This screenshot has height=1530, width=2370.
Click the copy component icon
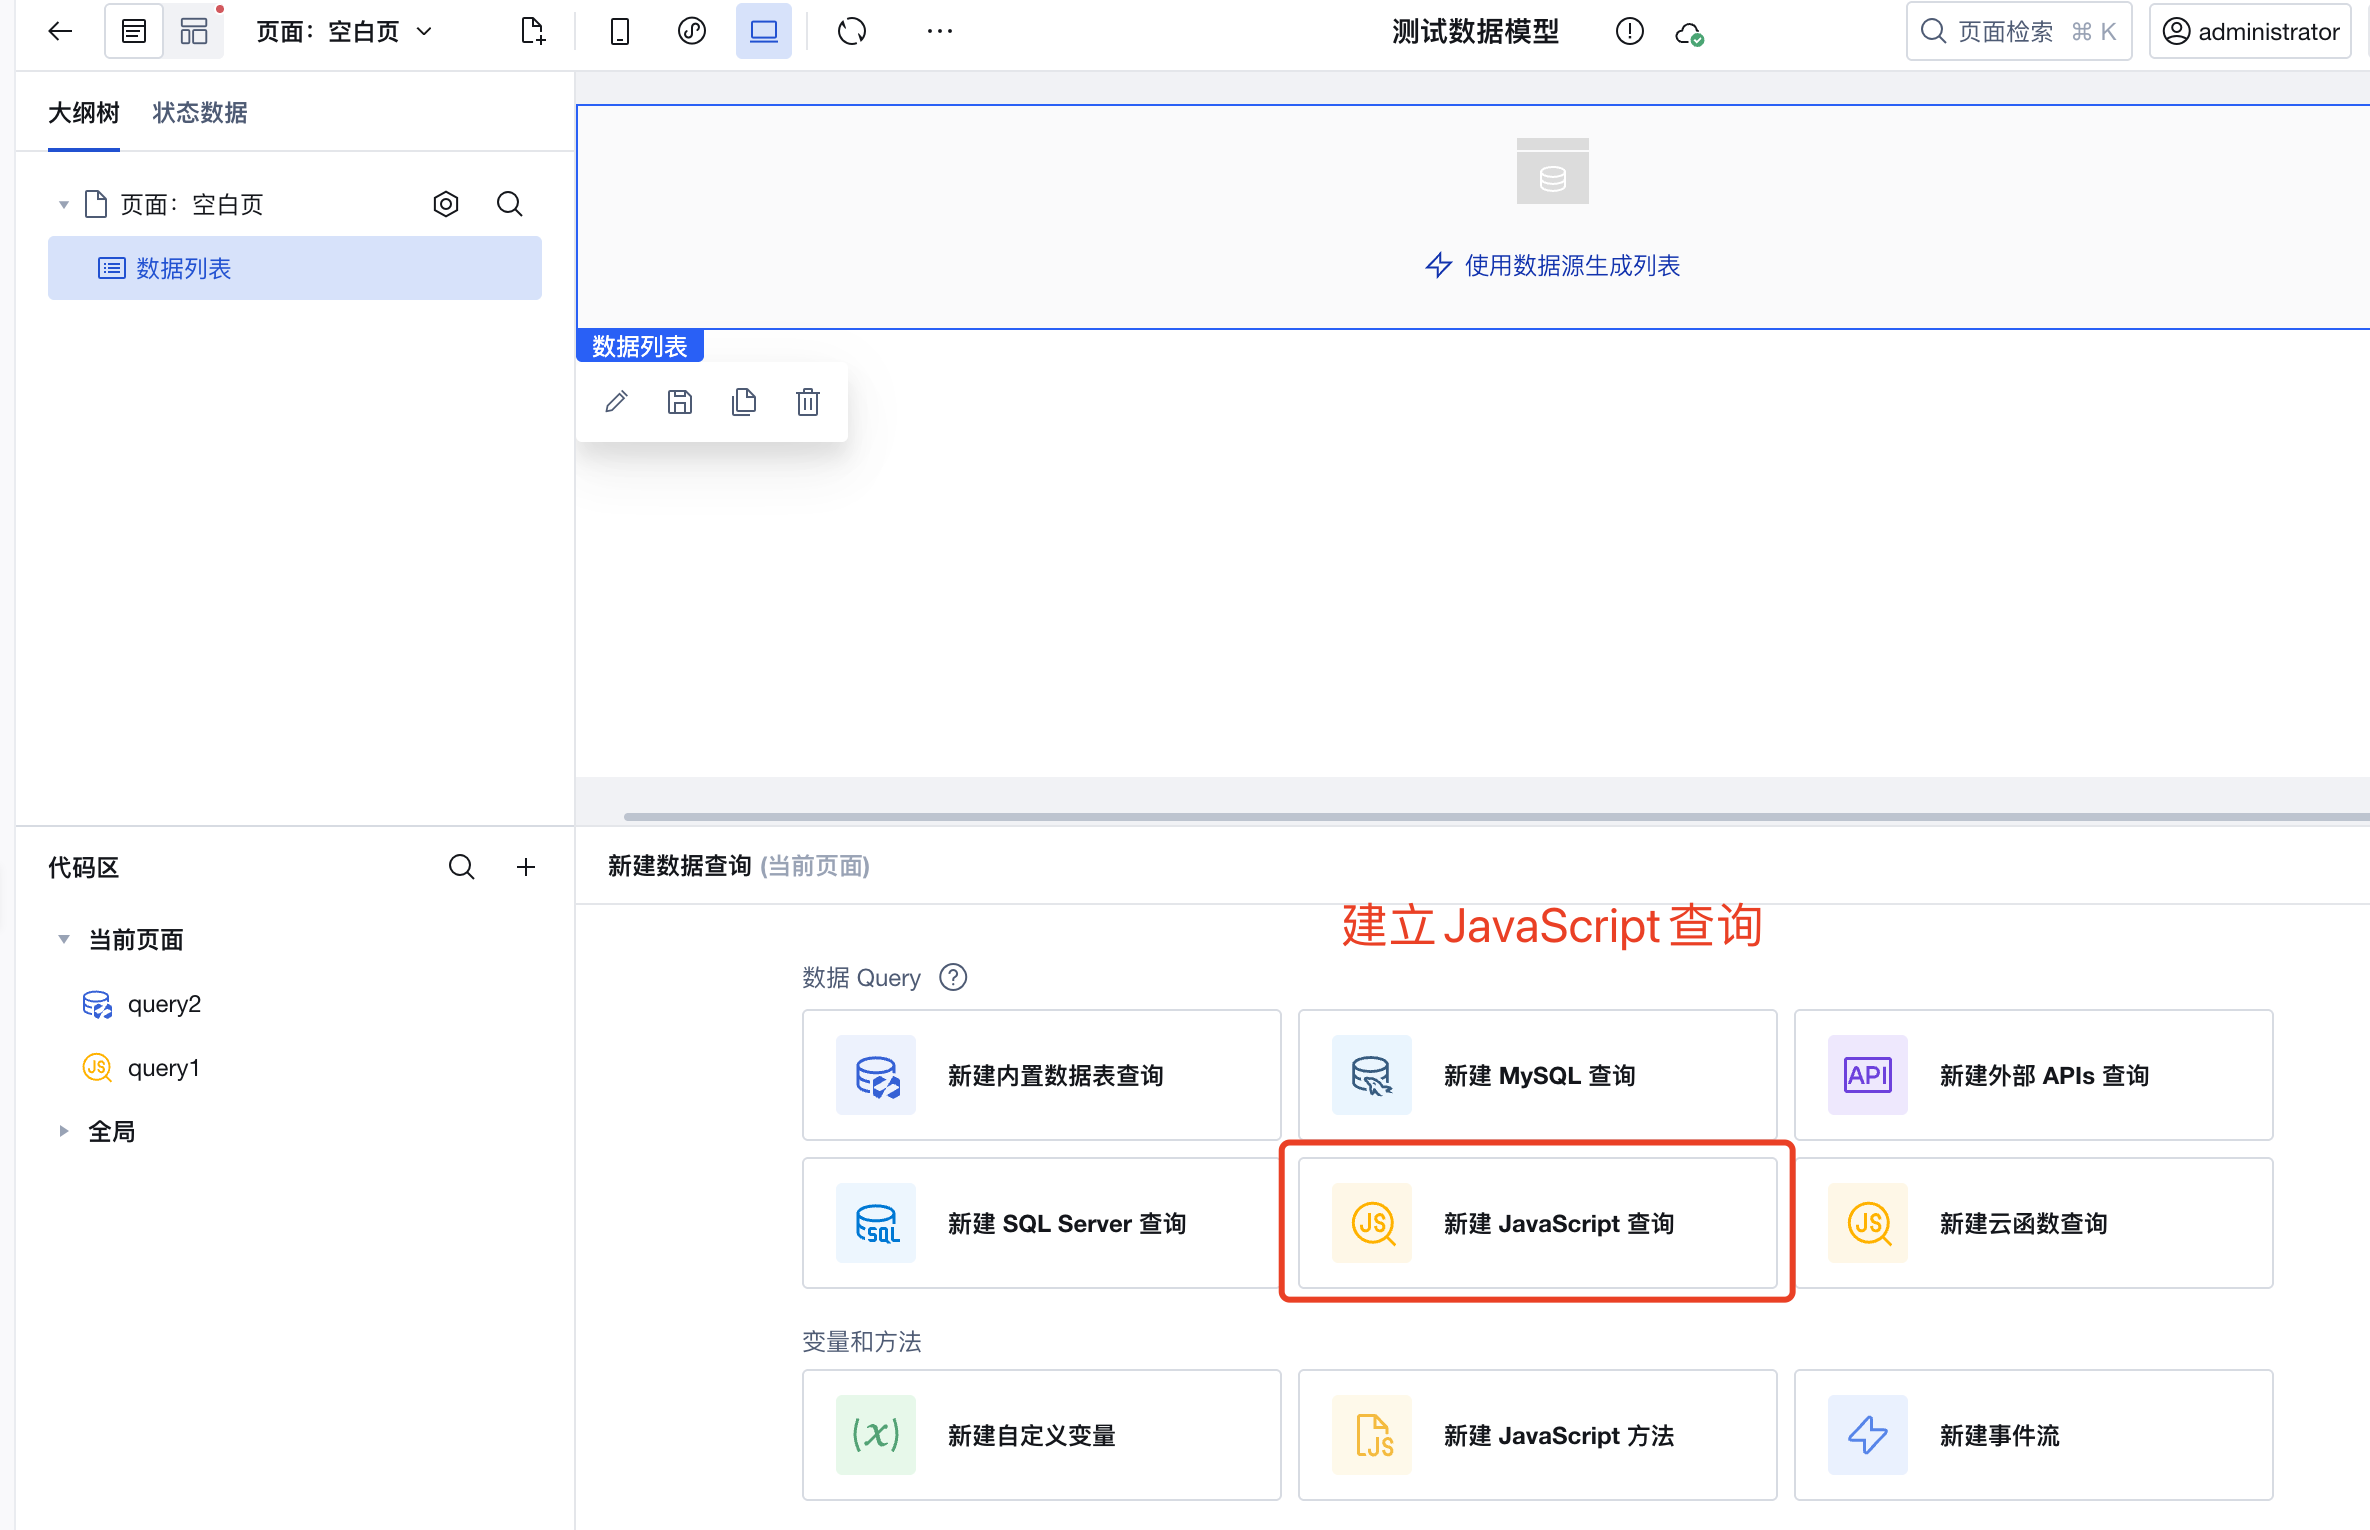[x=744, y=402]
